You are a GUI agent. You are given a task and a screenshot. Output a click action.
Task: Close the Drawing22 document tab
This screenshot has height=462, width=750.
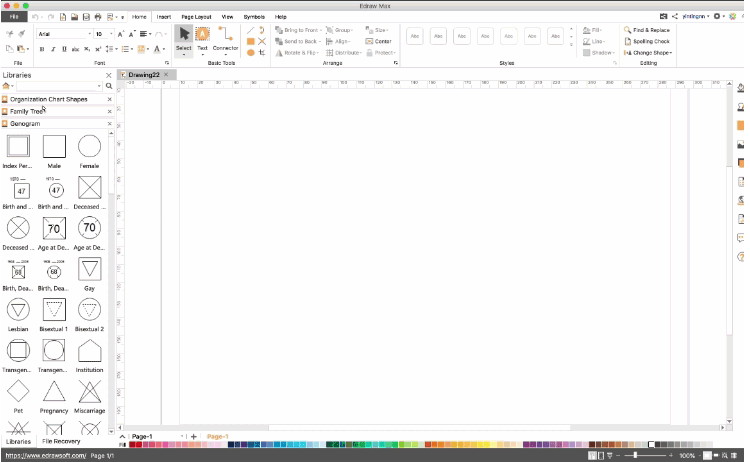tap(166, 75)
